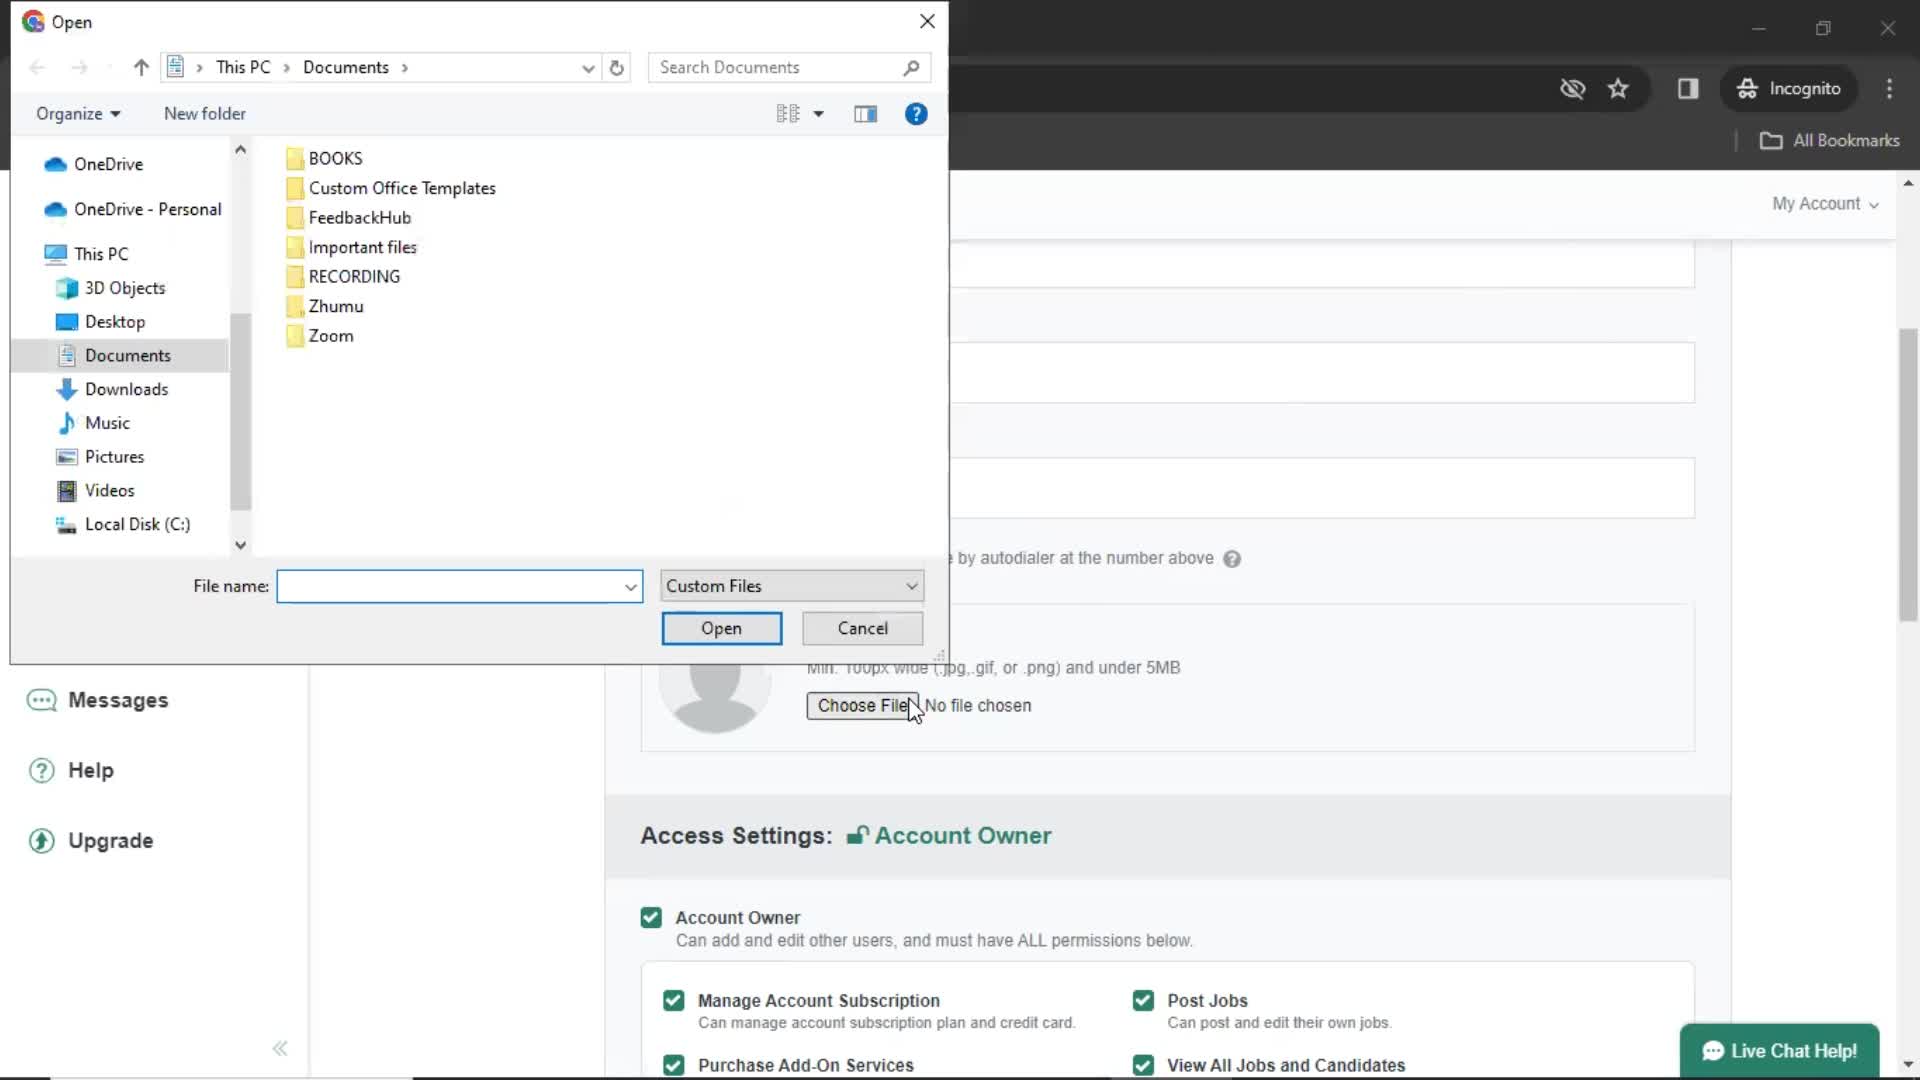Toggle Account Owner checkbox
The image size is (1920, 1080).
pos(651,918)
